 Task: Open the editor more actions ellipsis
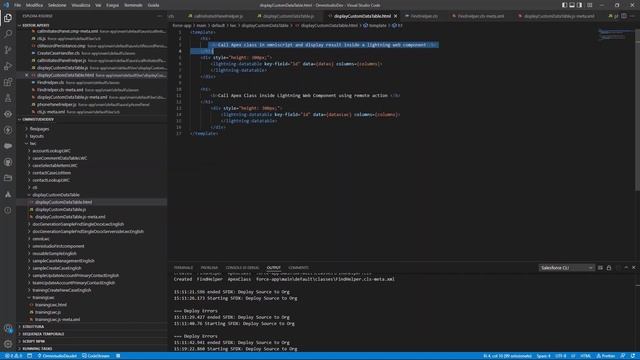point(633,16)
